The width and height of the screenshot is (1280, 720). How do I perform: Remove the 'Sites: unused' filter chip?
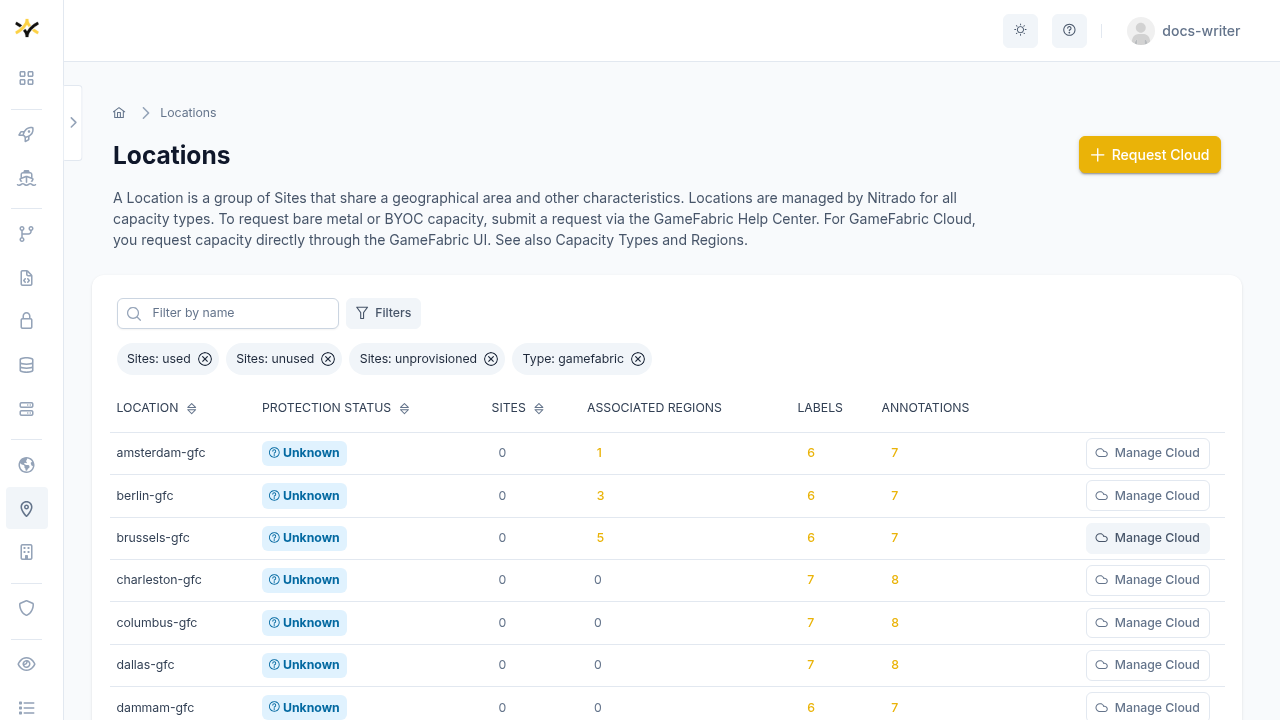coord(328,359)
